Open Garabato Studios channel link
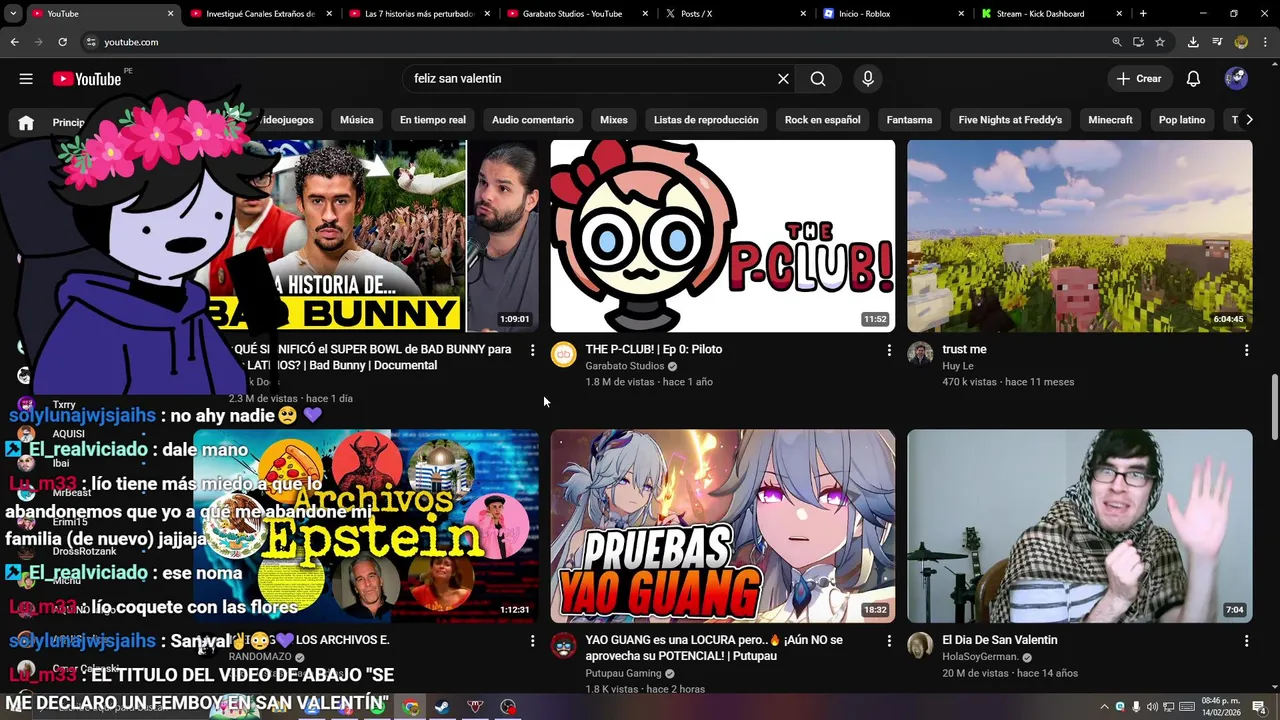The image size is (1280, 720). pos(625,366)
